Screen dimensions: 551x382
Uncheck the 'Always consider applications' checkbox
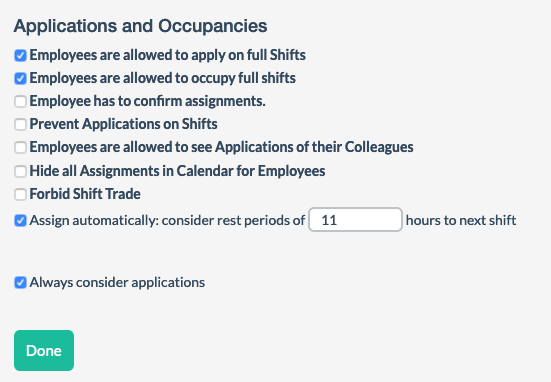pos(20,283)
